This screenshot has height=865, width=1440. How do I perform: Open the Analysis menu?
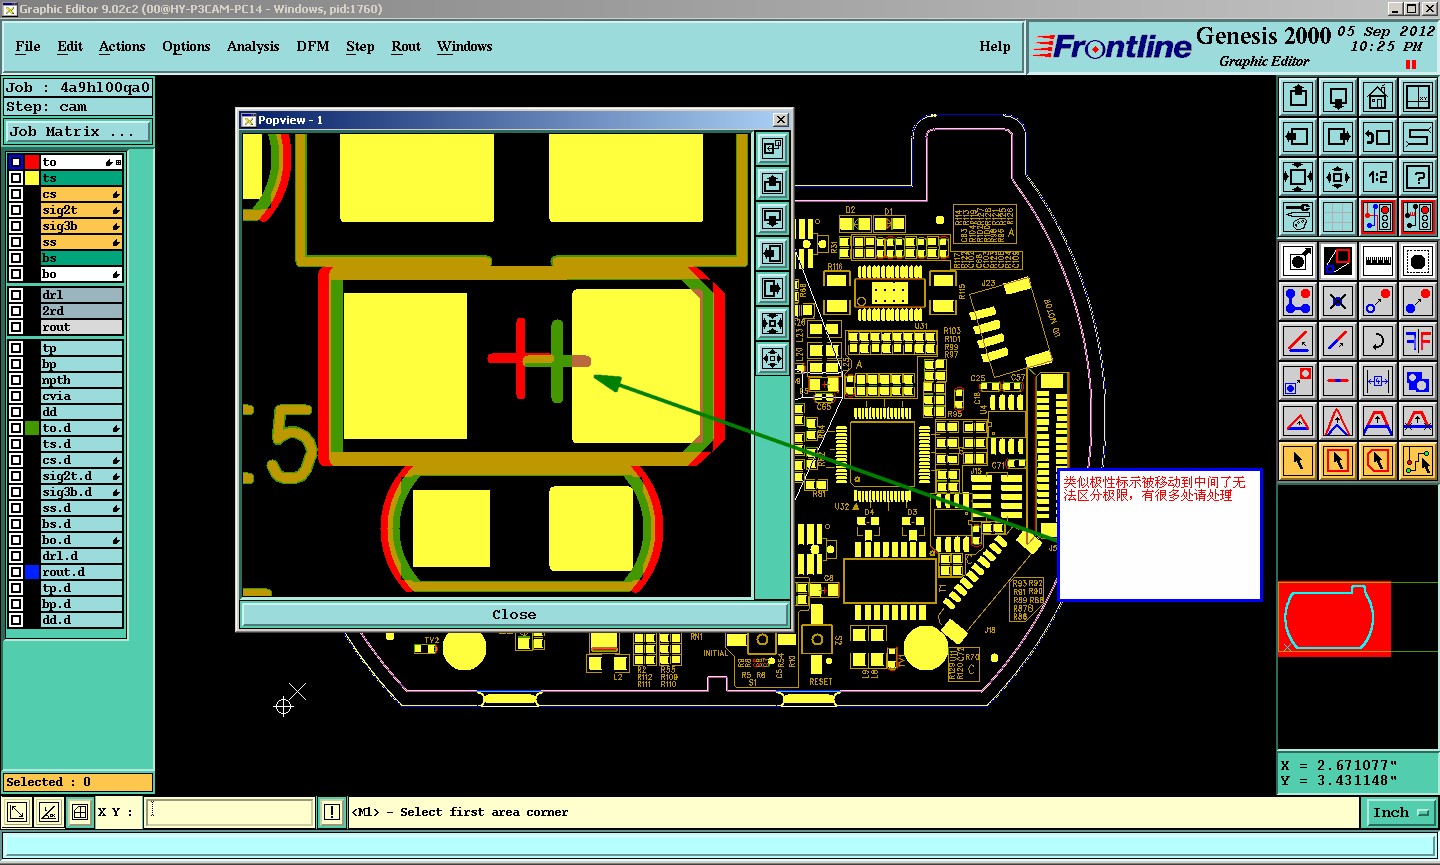pos(253,46)
